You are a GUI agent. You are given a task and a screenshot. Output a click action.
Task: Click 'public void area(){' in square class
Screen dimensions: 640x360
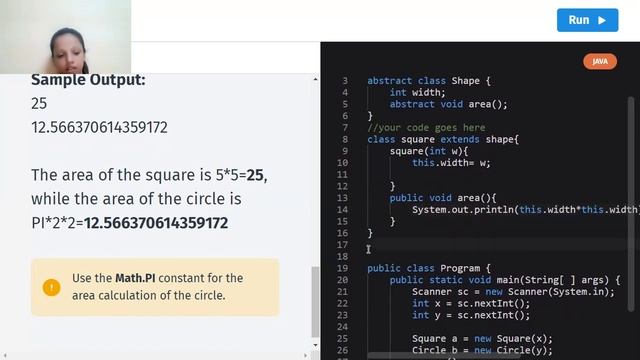(443, 198)
